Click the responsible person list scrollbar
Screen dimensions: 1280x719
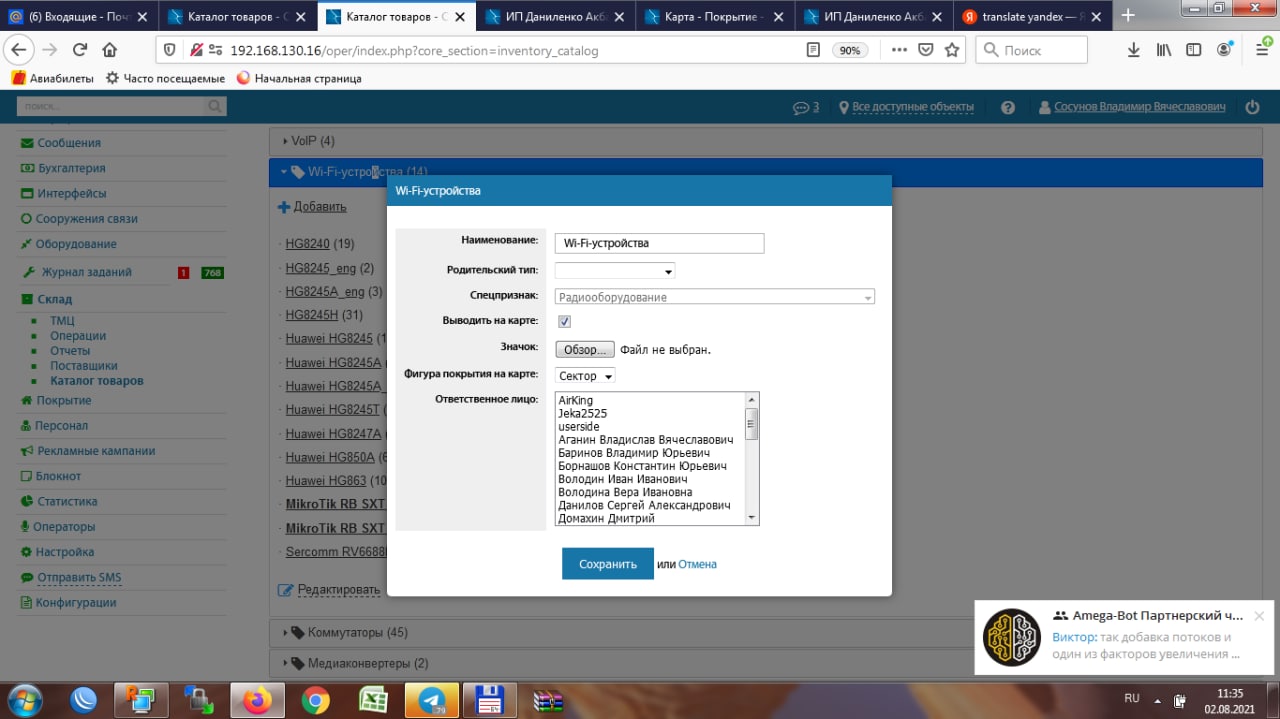tap(752, 458)
